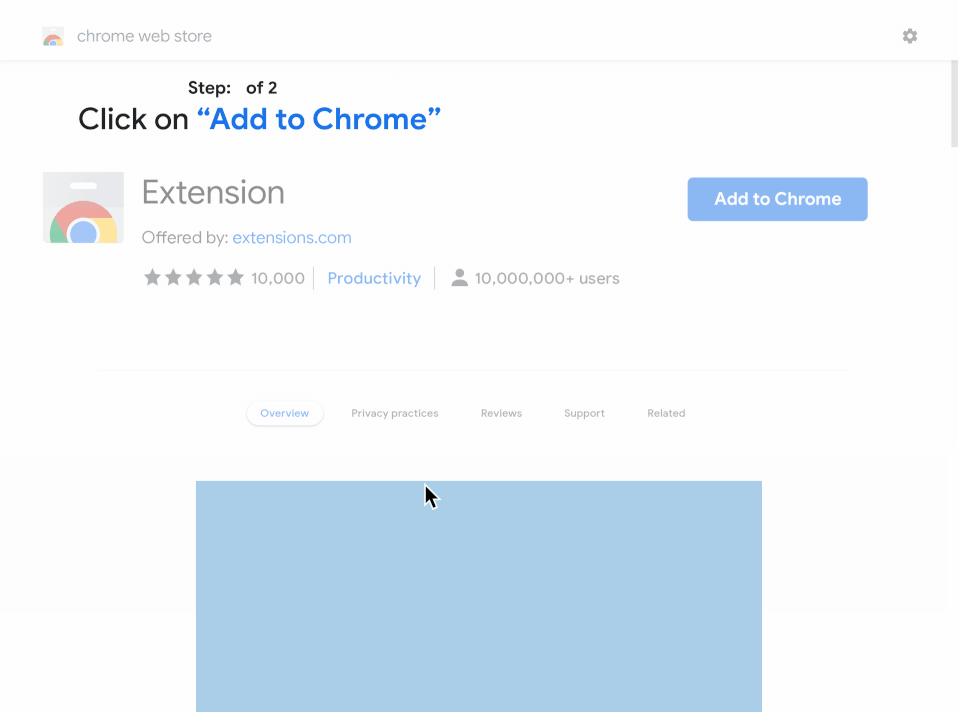Click the fifth rating star
The width and height of the screenshot is (958, 712).
tap(235, 278)
